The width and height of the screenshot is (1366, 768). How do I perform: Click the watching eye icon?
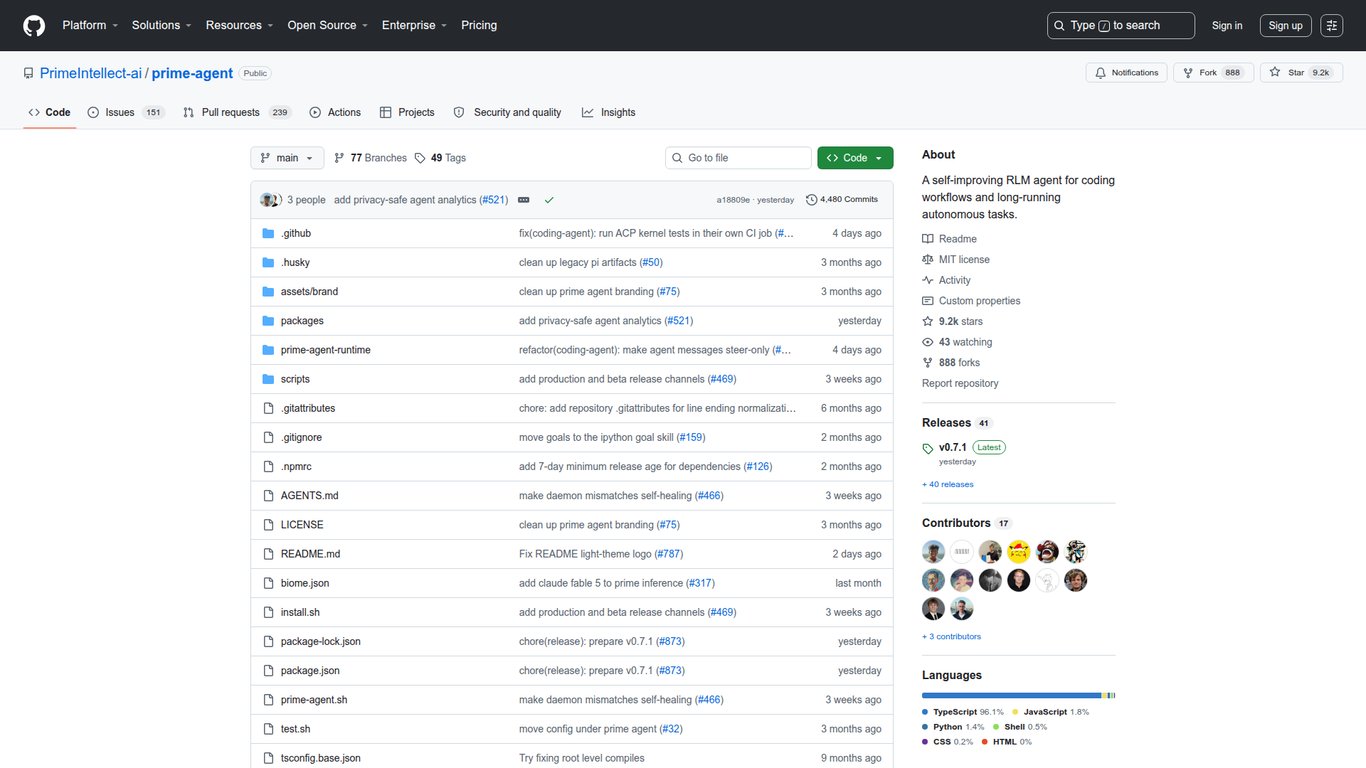pyautogui.click(x=928, y=342)
